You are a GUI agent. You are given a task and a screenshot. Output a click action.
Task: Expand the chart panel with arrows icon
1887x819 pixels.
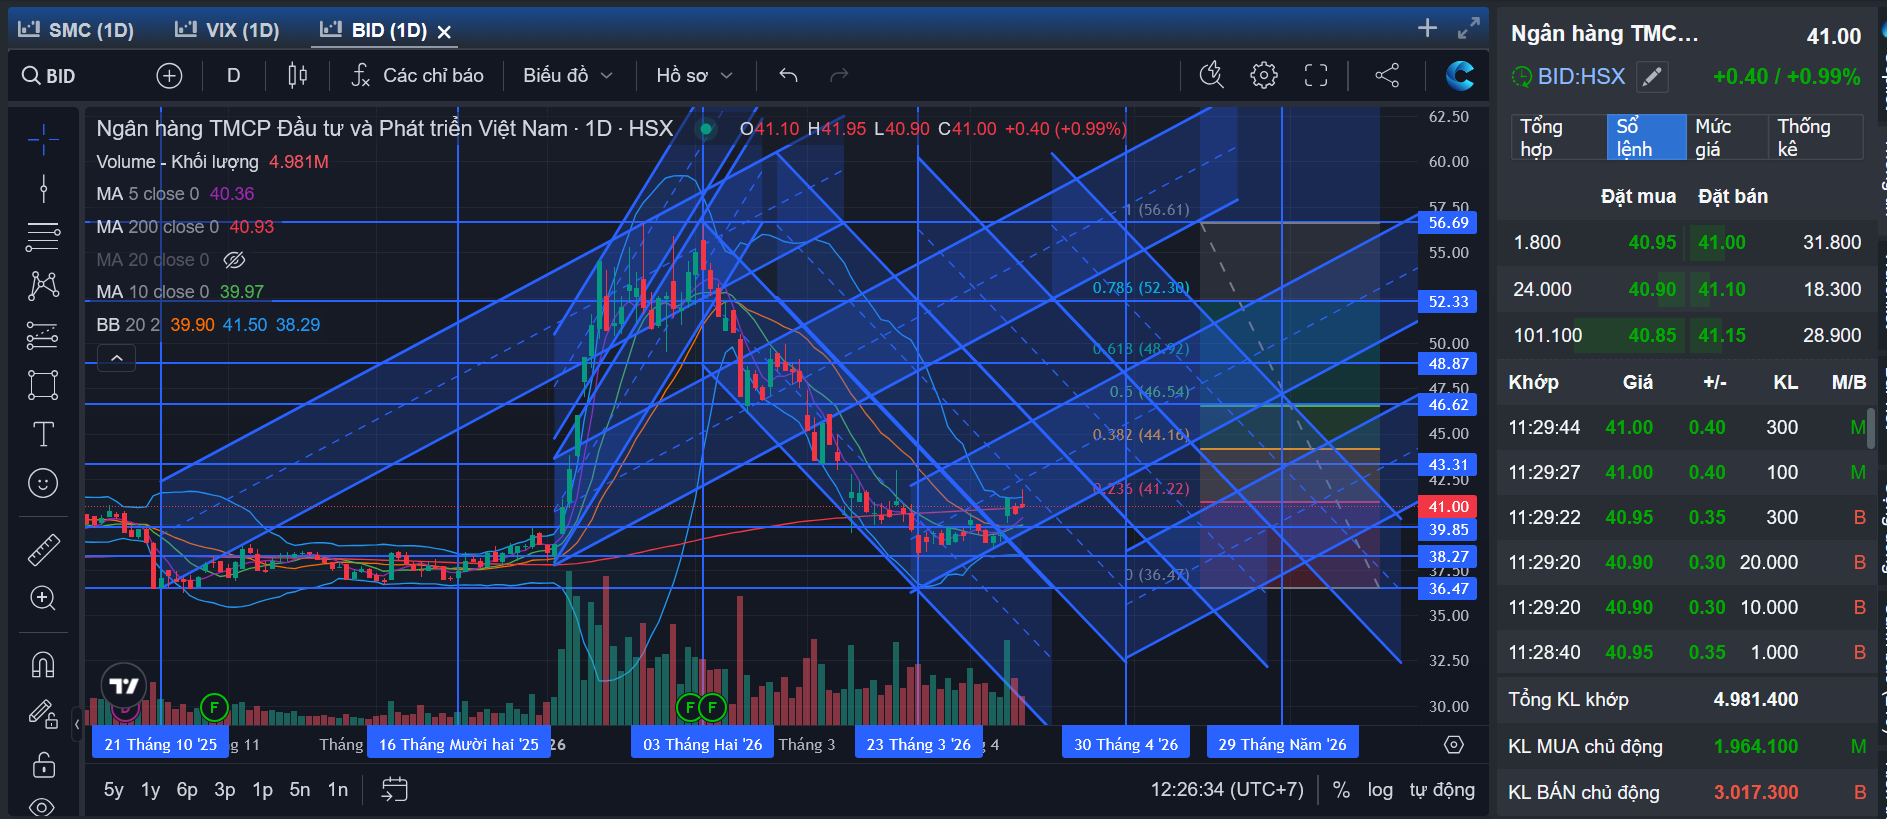coord(1468,28)
